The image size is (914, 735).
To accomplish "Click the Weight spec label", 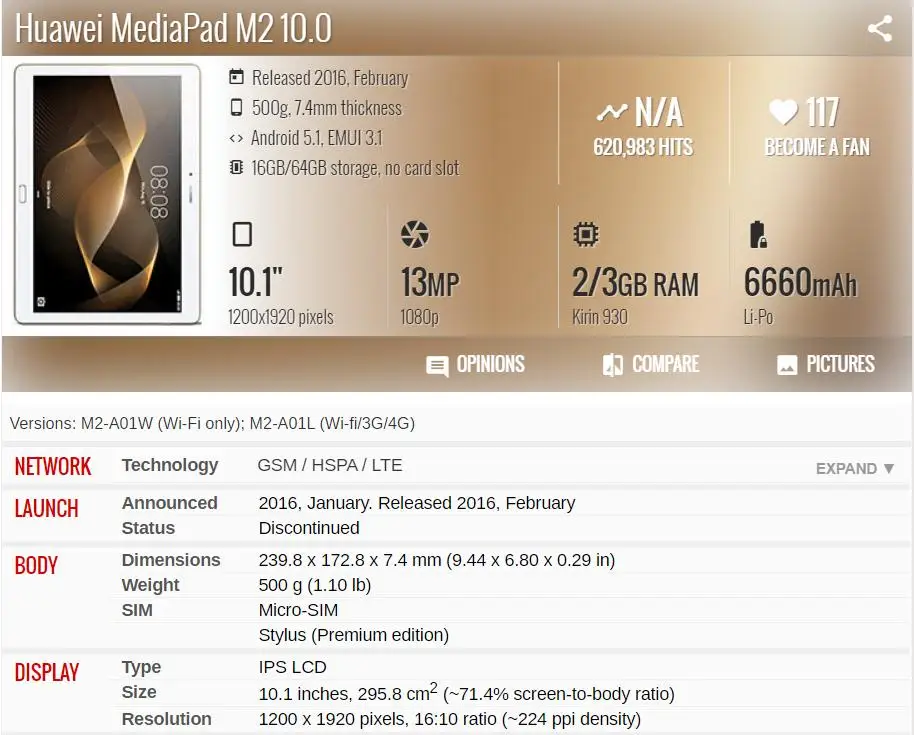I will coord(150,585).
